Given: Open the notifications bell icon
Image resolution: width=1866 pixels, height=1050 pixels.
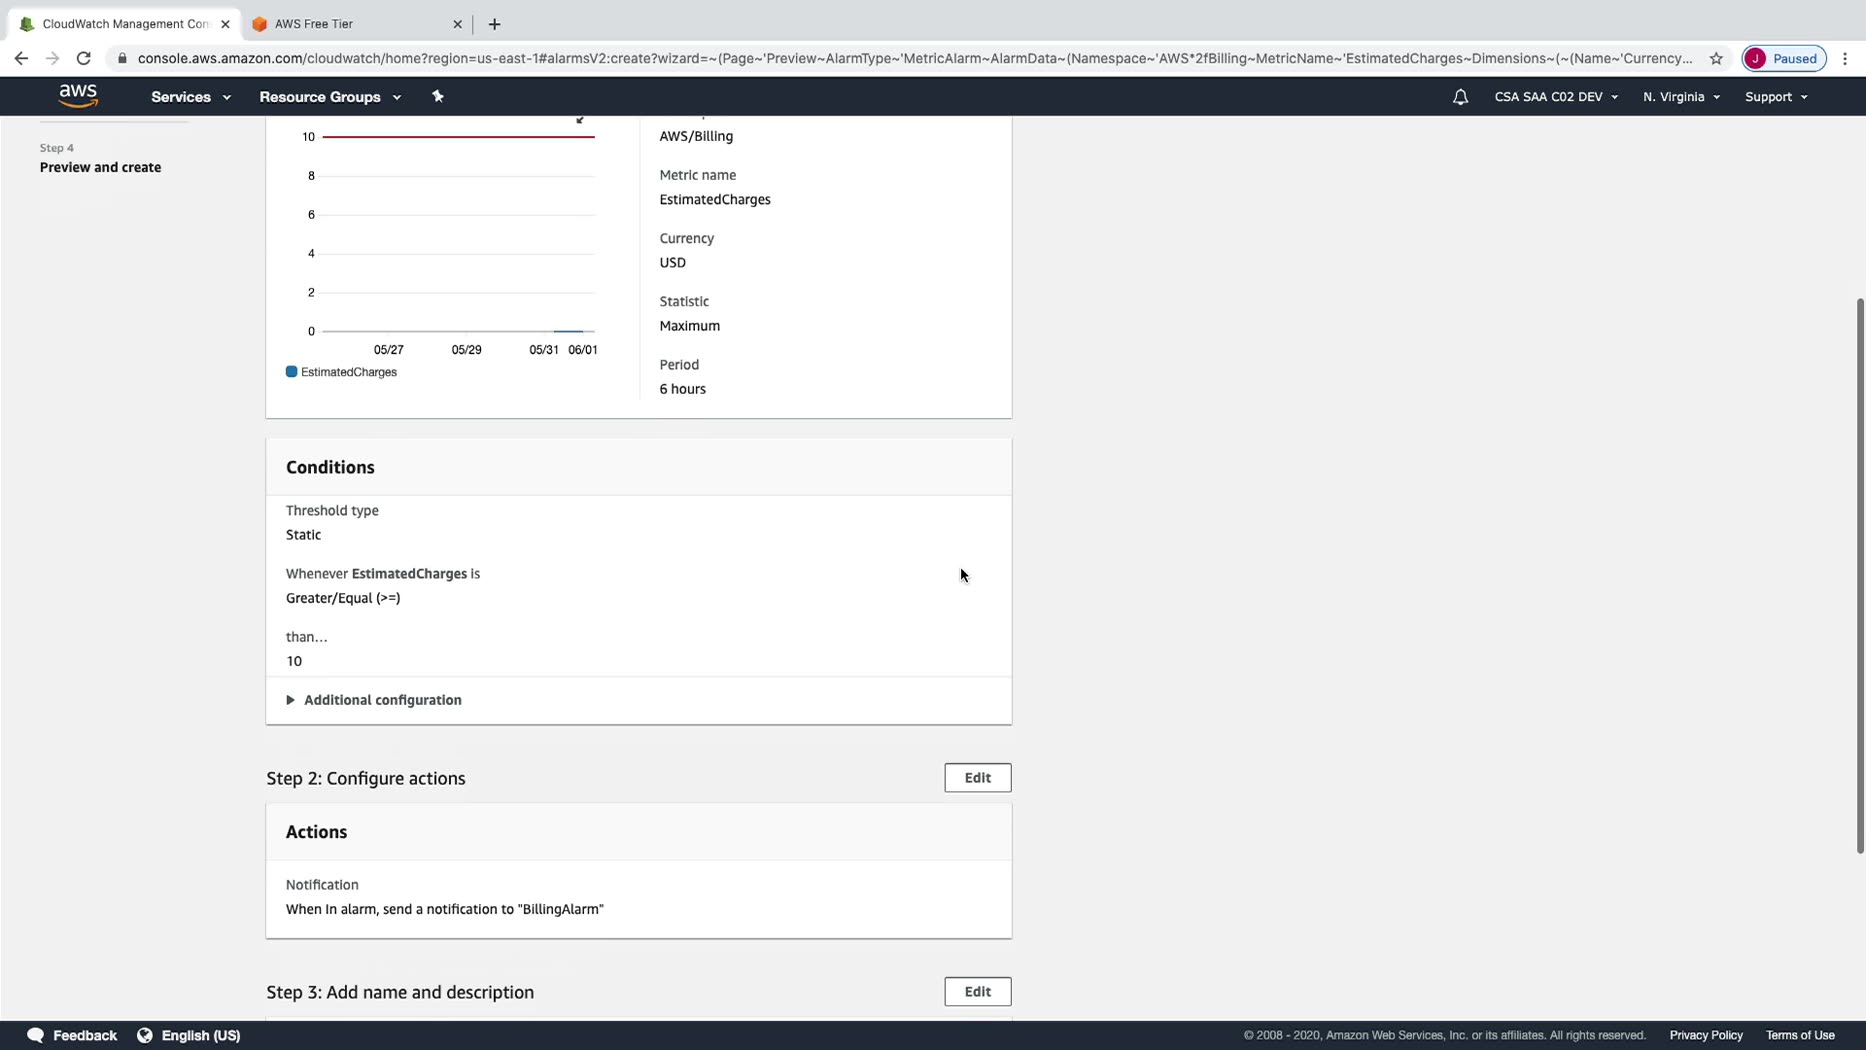Looking at the screenshot, I should coord(1460,97).
